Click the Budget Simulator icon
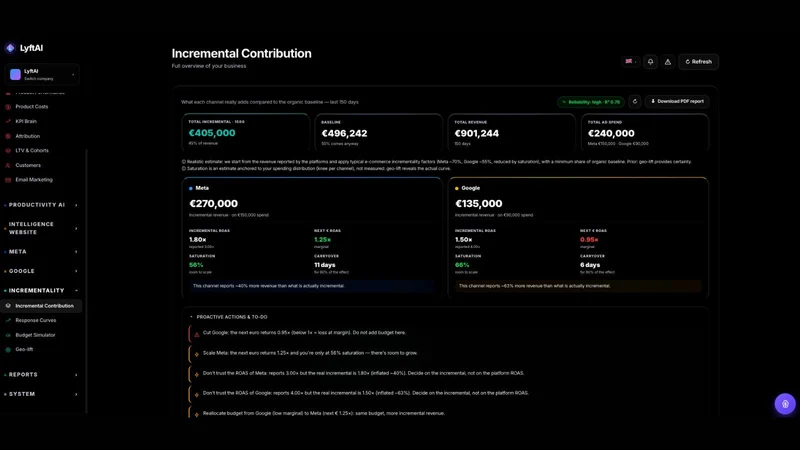Viewport: 800px width, 450px height. pyautogui.click(x=8, y=335)
